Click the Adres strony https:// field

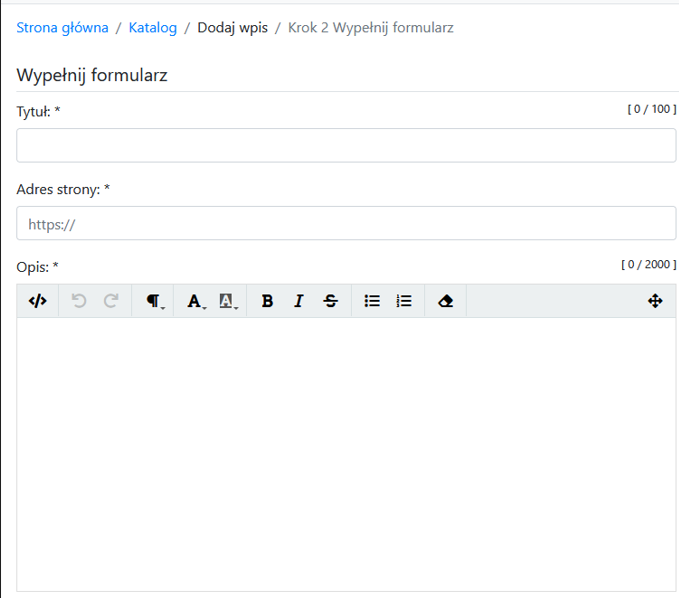click(x=346, y=223)
